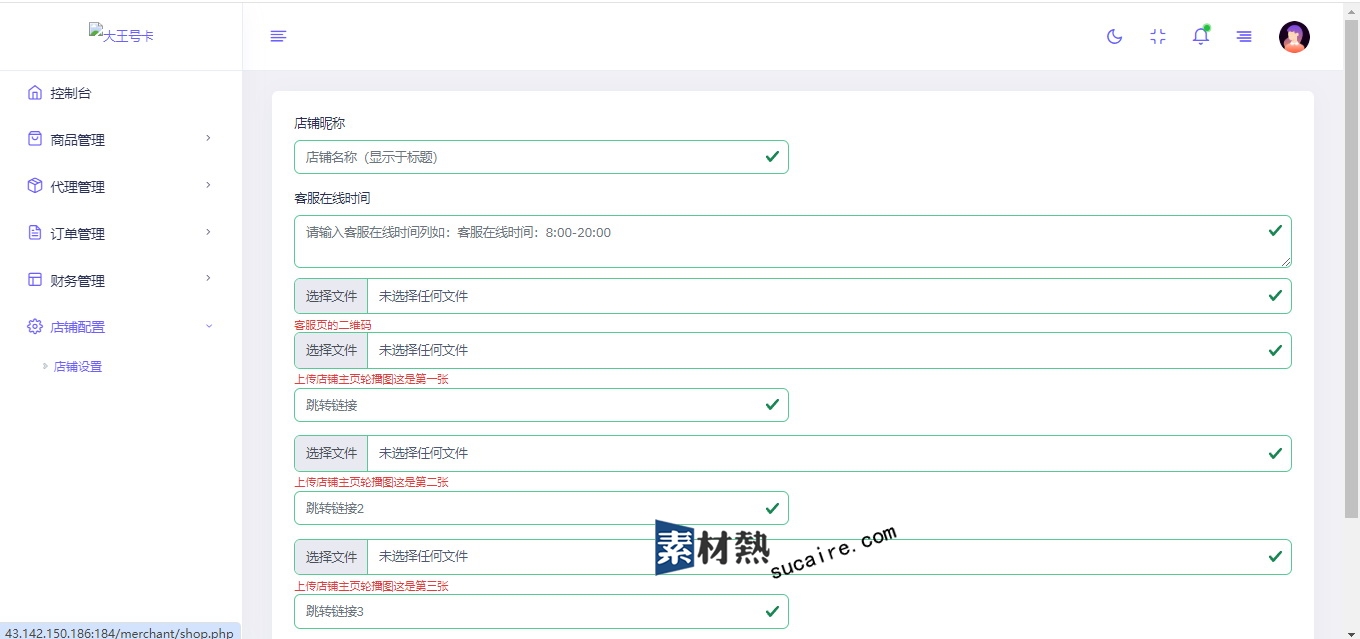Open the right-side settings panel icon
Viewport: 1360px width, 639px height.
click(x=1244, y=37)
